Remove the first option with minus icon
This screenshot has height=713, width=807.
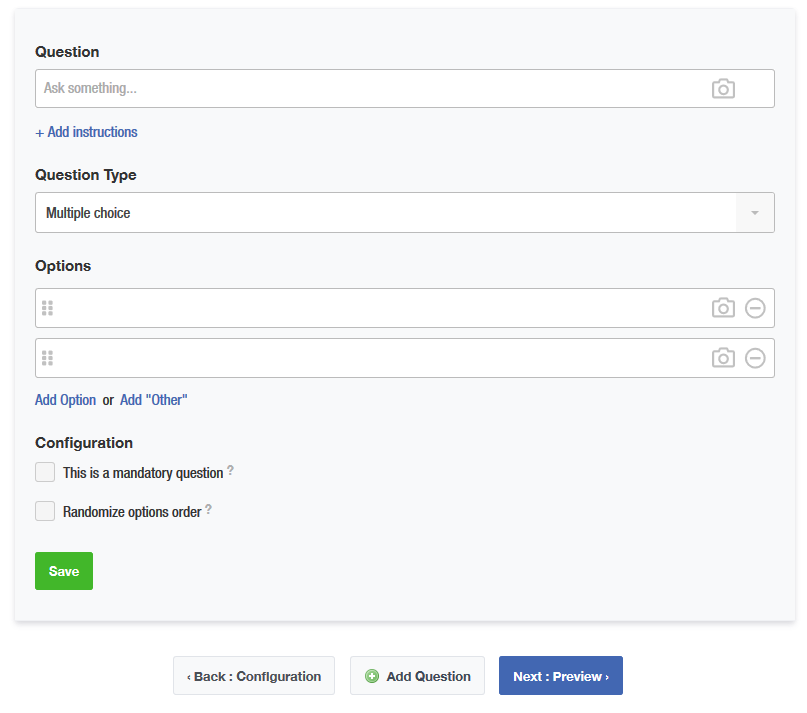click(755, 308)
